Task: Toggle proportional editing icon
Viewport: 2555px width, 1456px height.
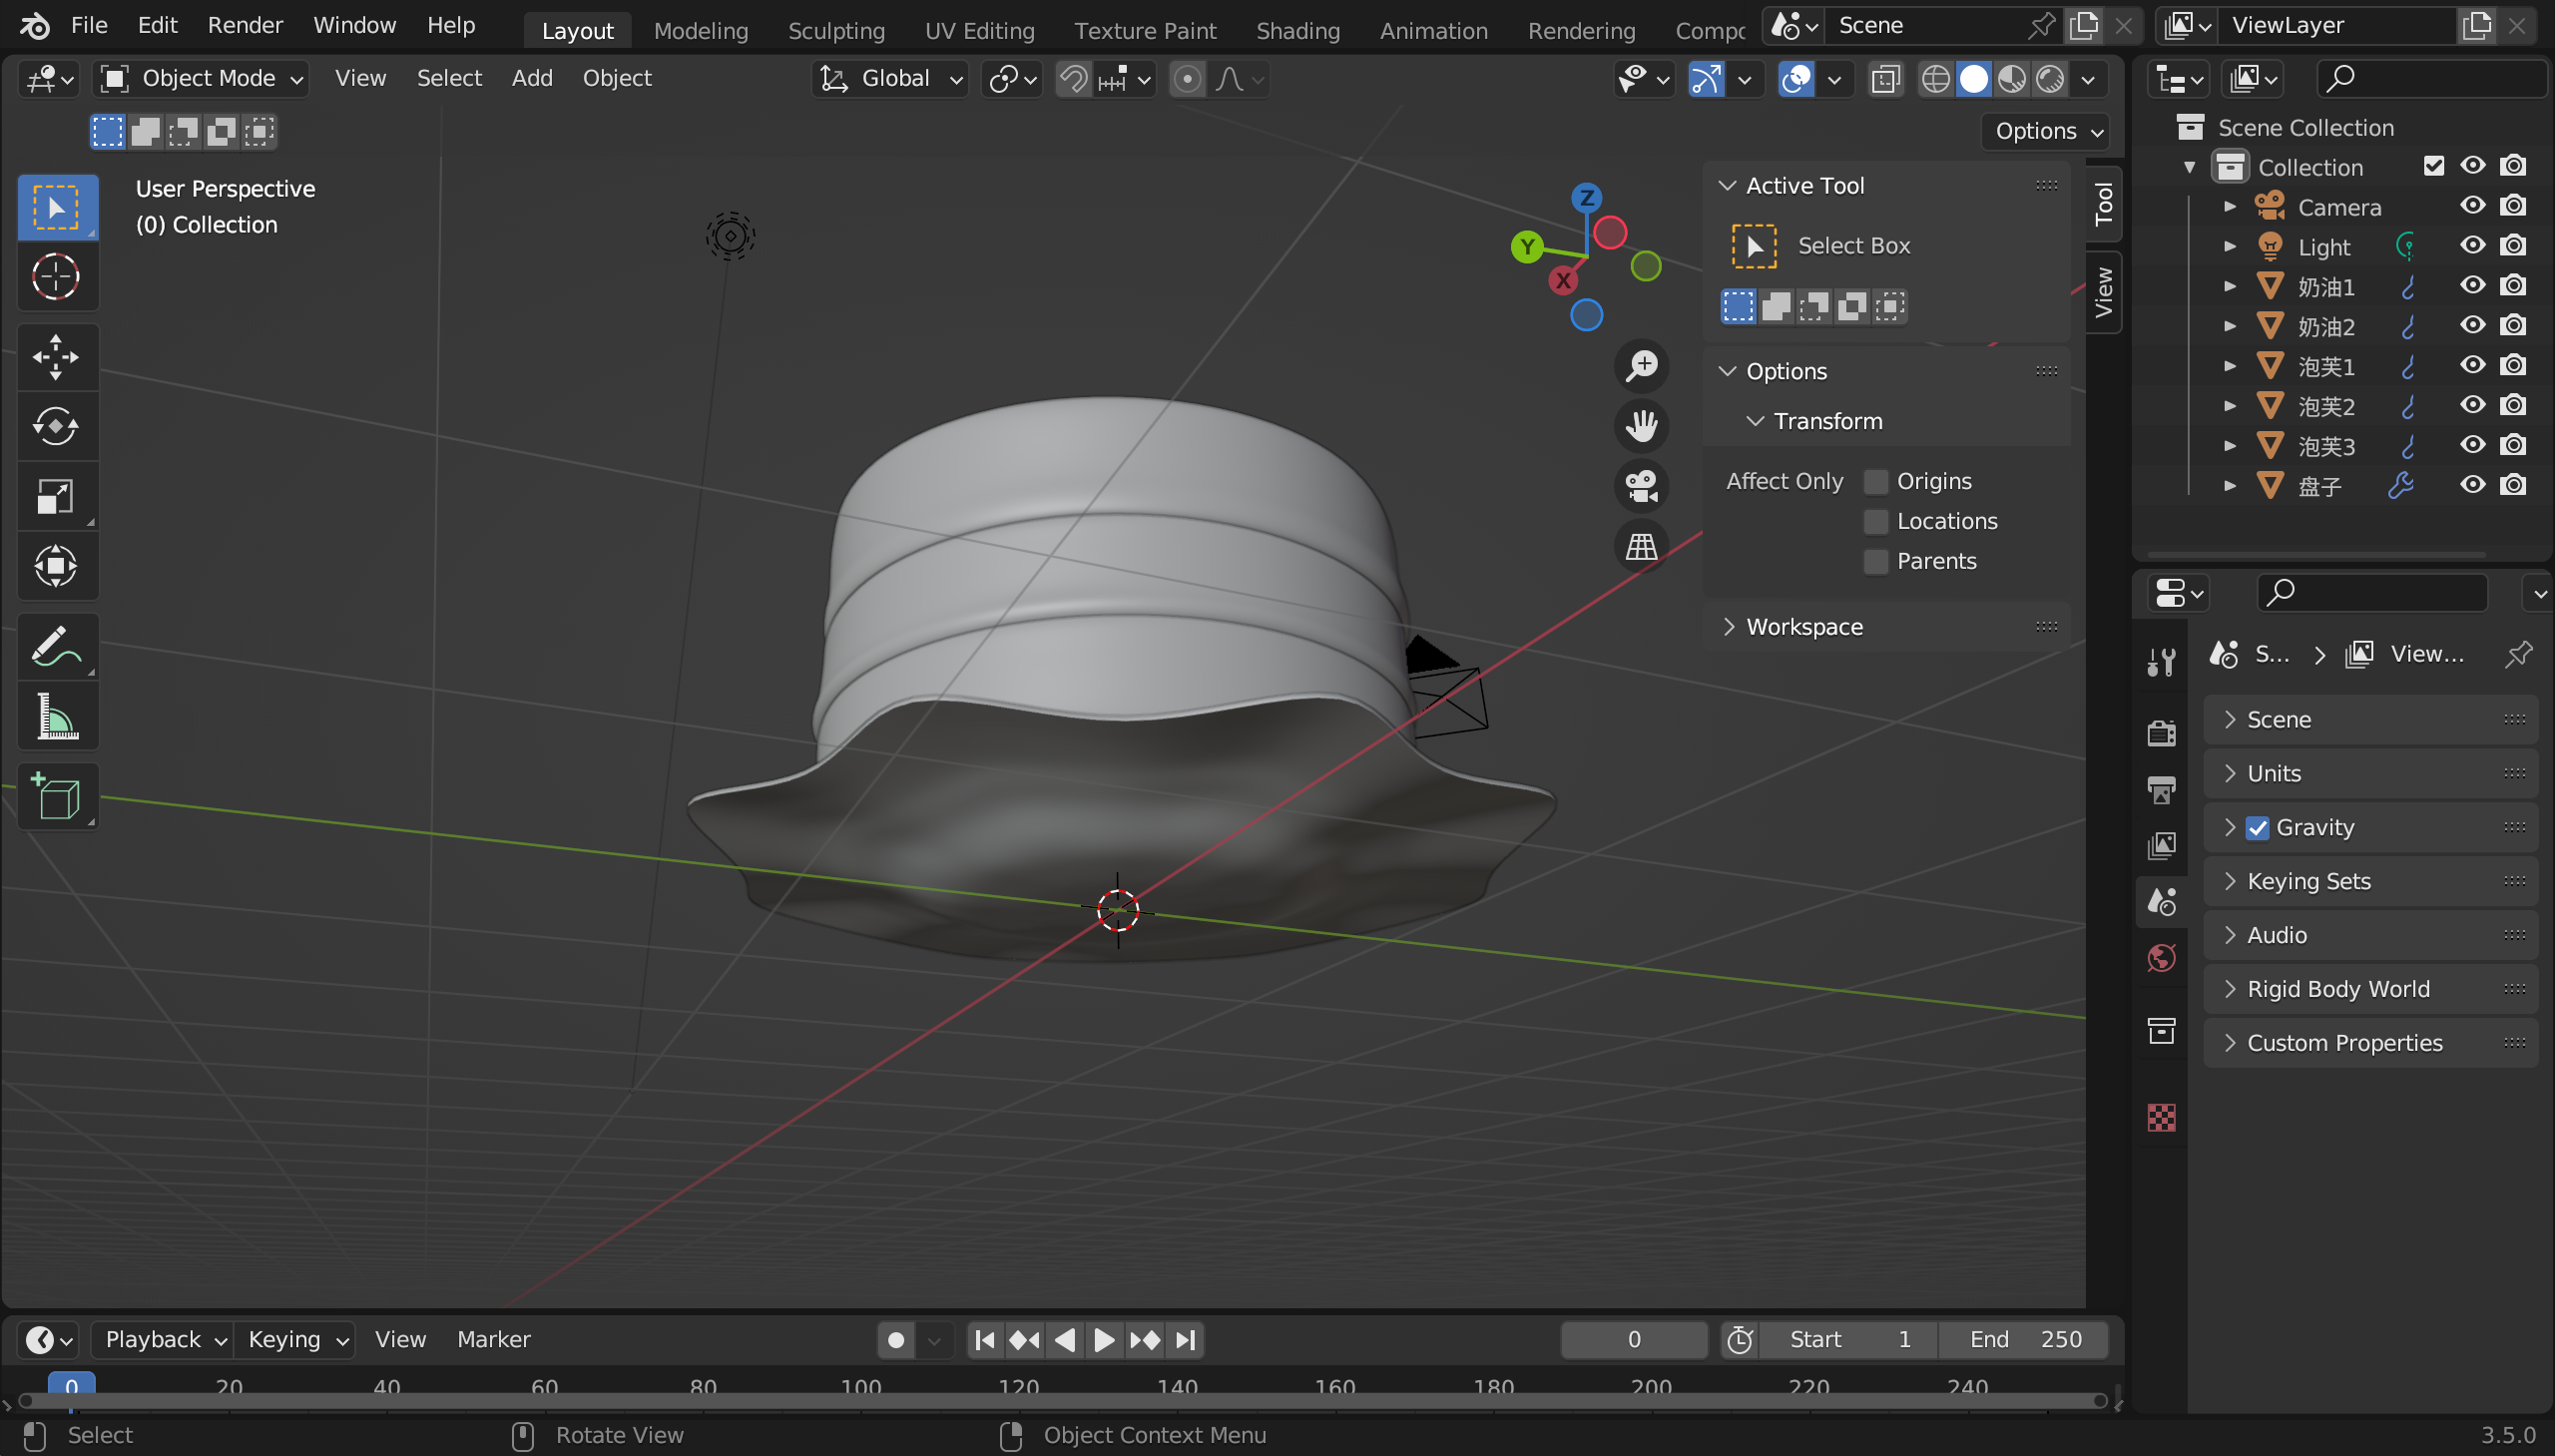Action: (1187, 79)
